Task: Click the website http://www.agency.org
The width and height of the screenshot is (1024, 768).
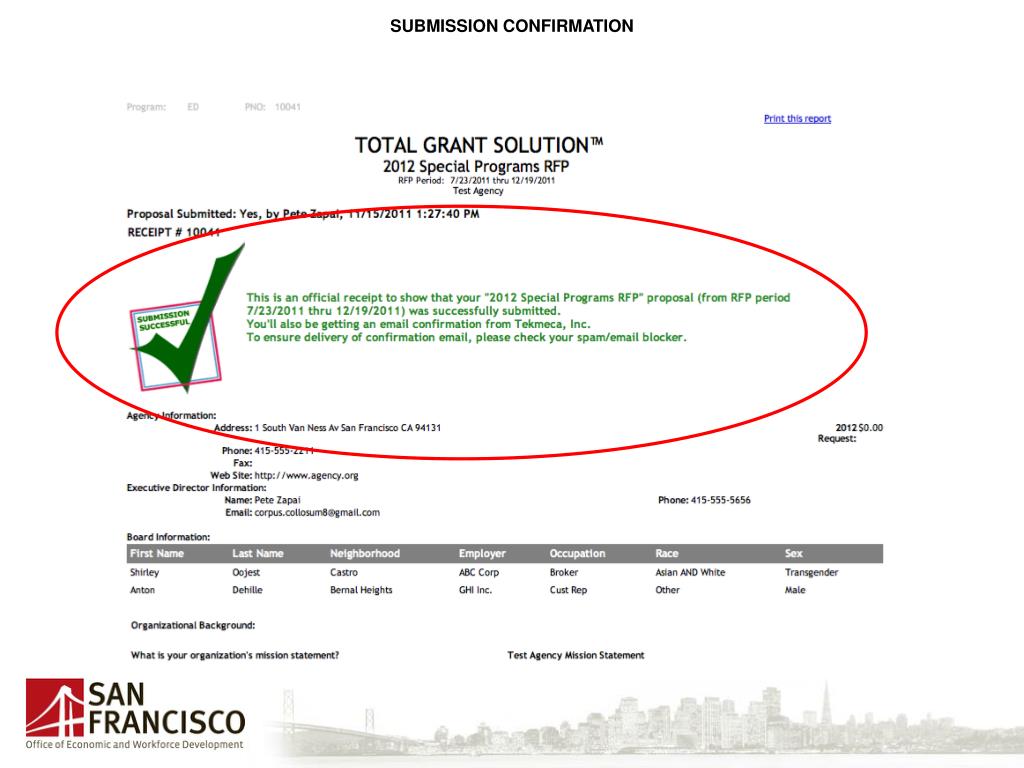Action: click(306, 475)
